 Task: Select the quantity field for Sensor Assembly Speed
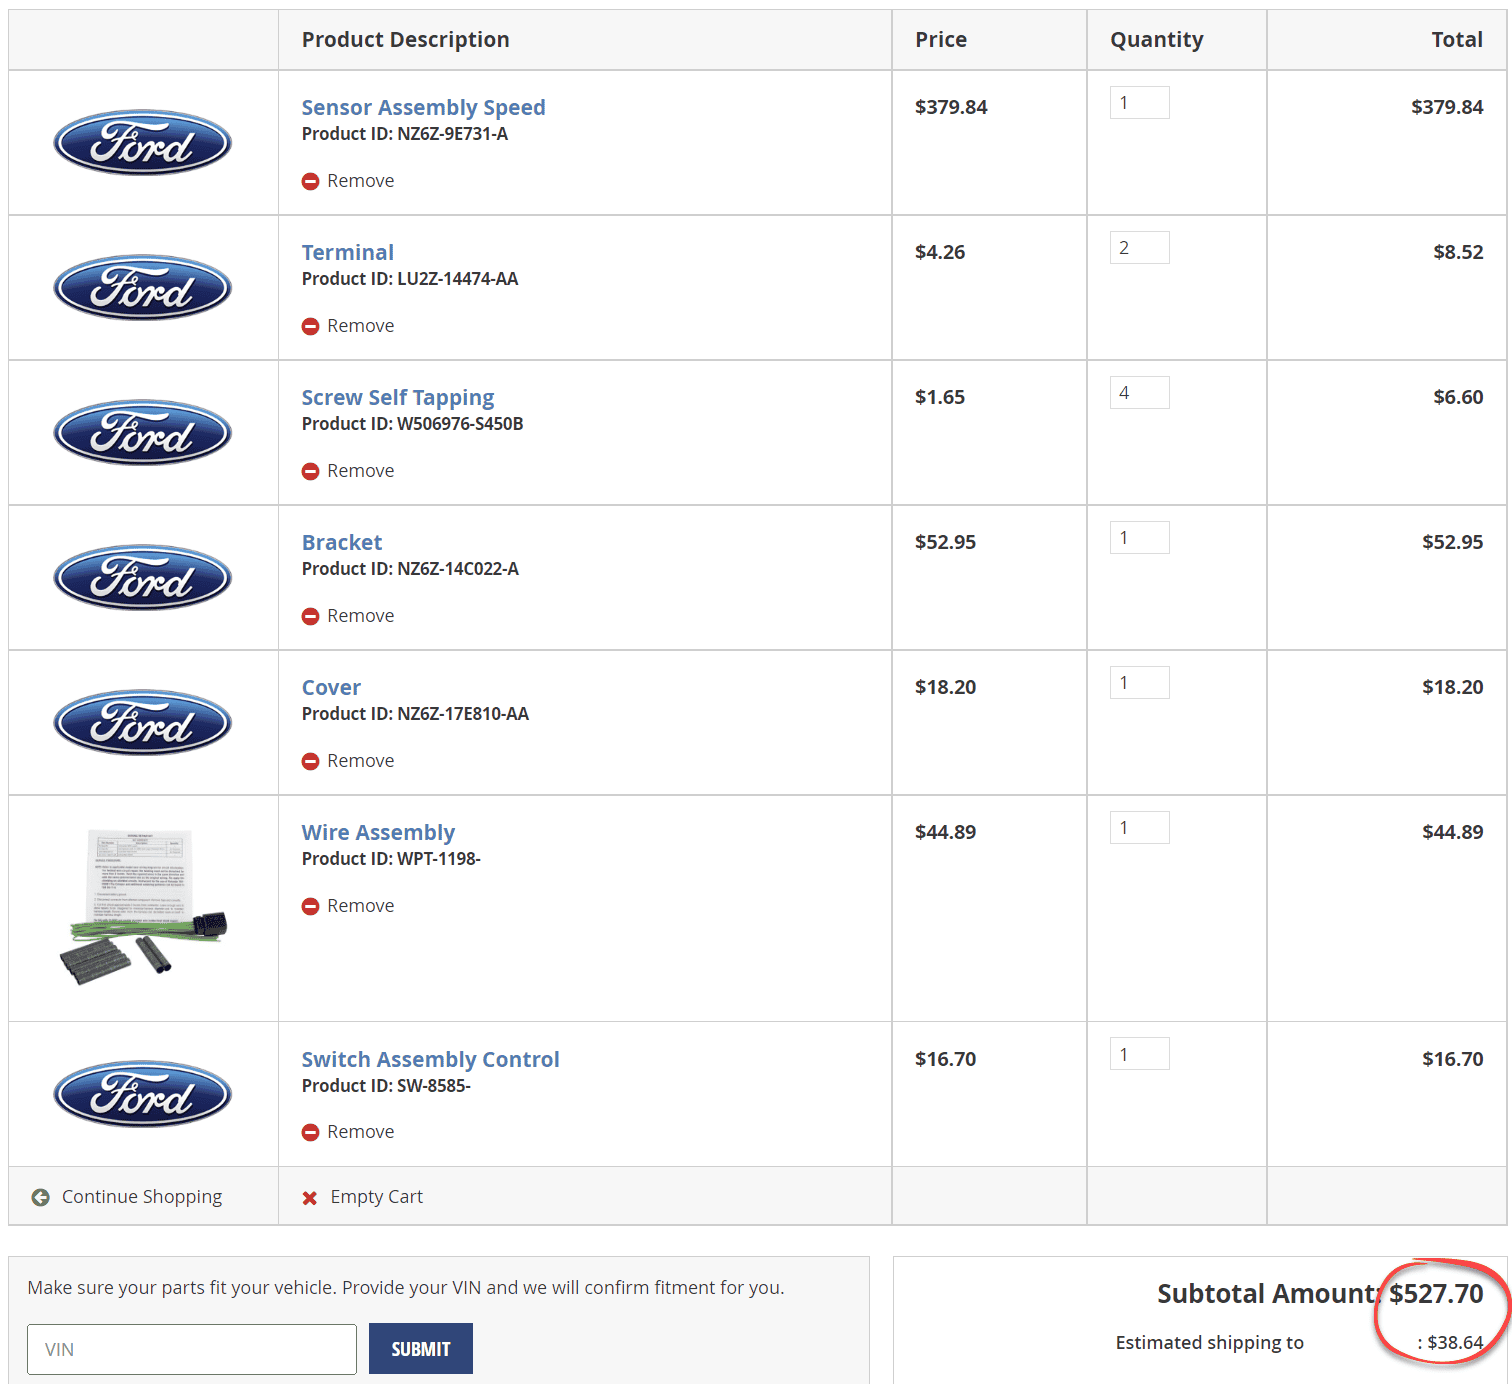(x=1140, y=102)
